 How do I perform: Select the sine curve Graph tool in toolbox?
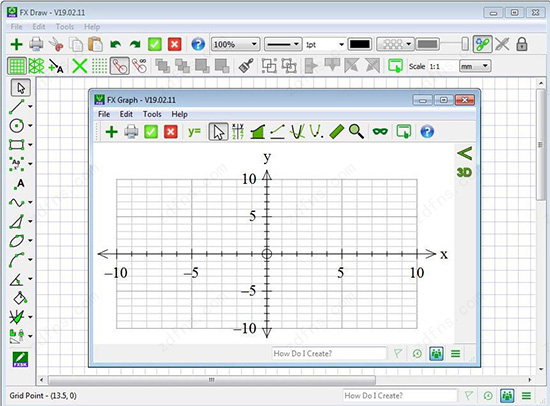click(16, 202)
